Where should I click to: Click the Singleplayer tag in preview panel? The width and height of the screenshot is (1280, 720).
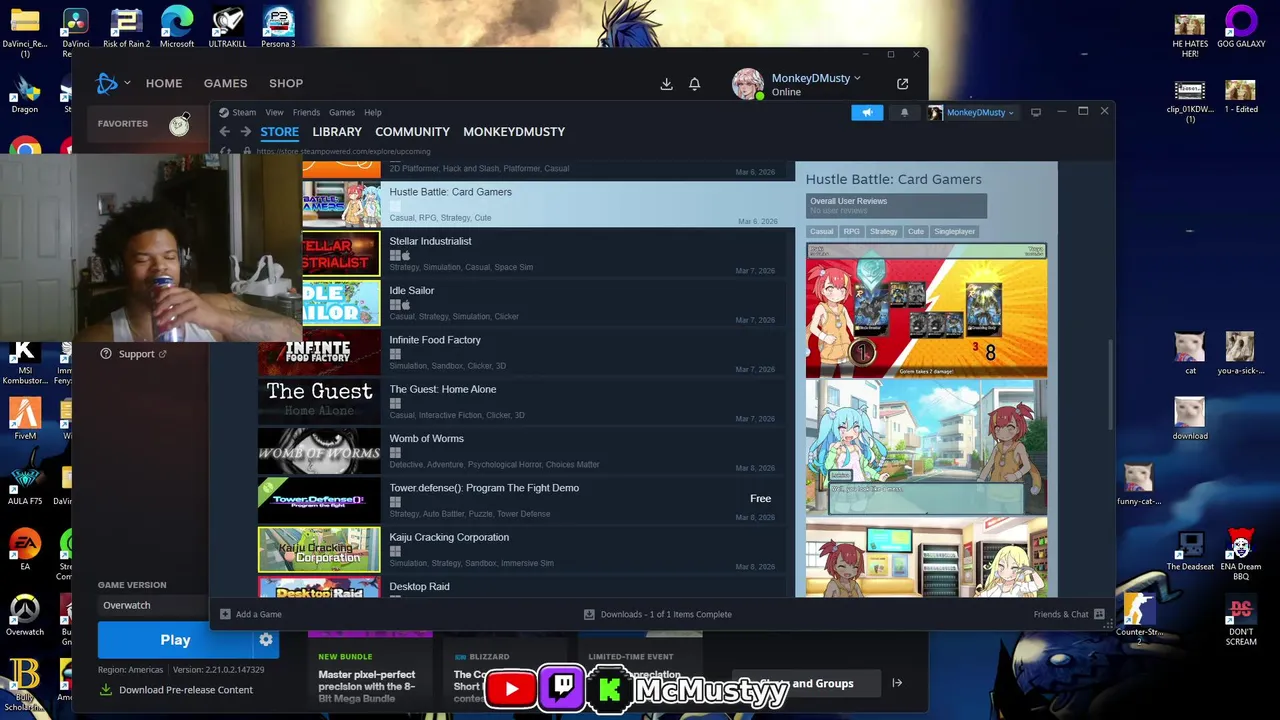pos(954,231)
